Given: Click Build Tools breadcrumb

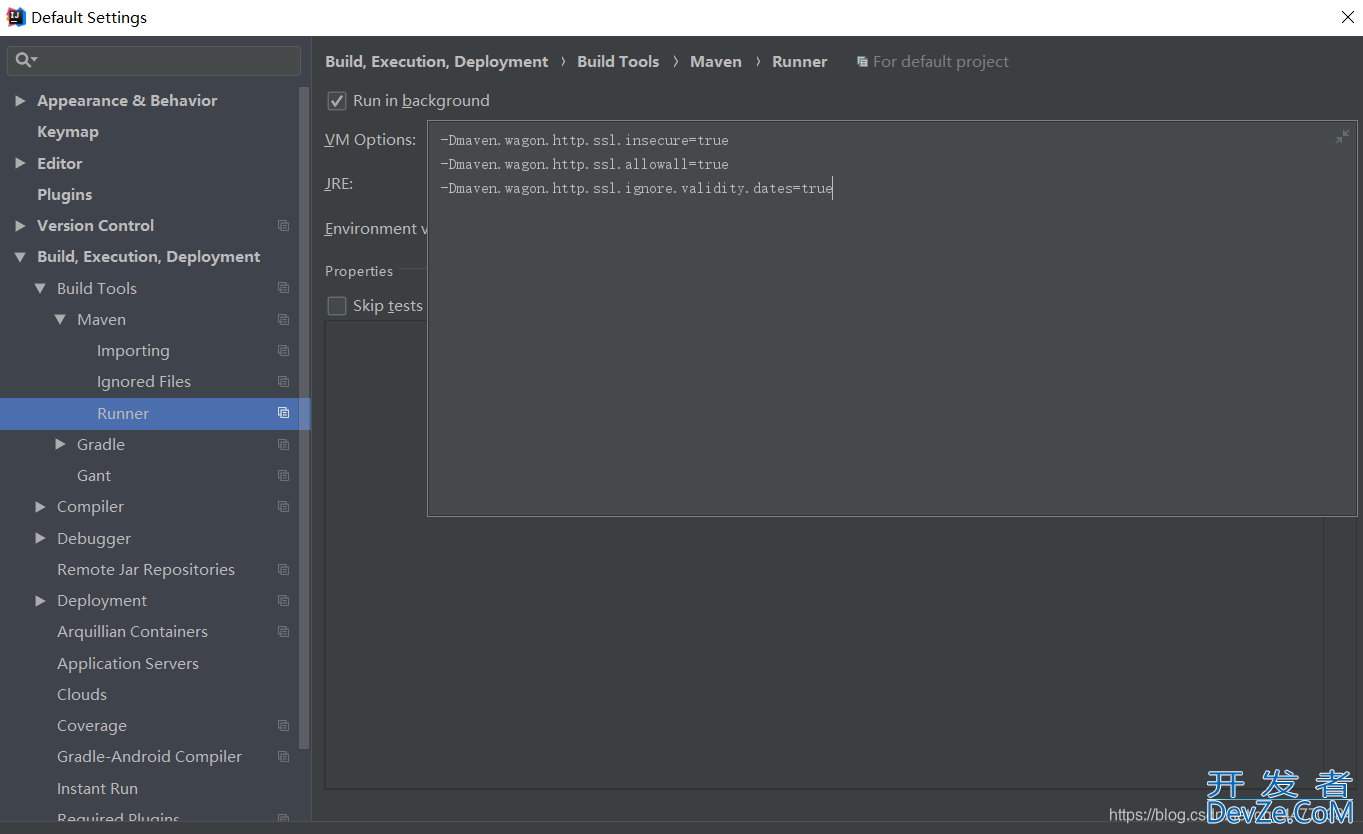Looking at the screenshot, I should point(618,62).
